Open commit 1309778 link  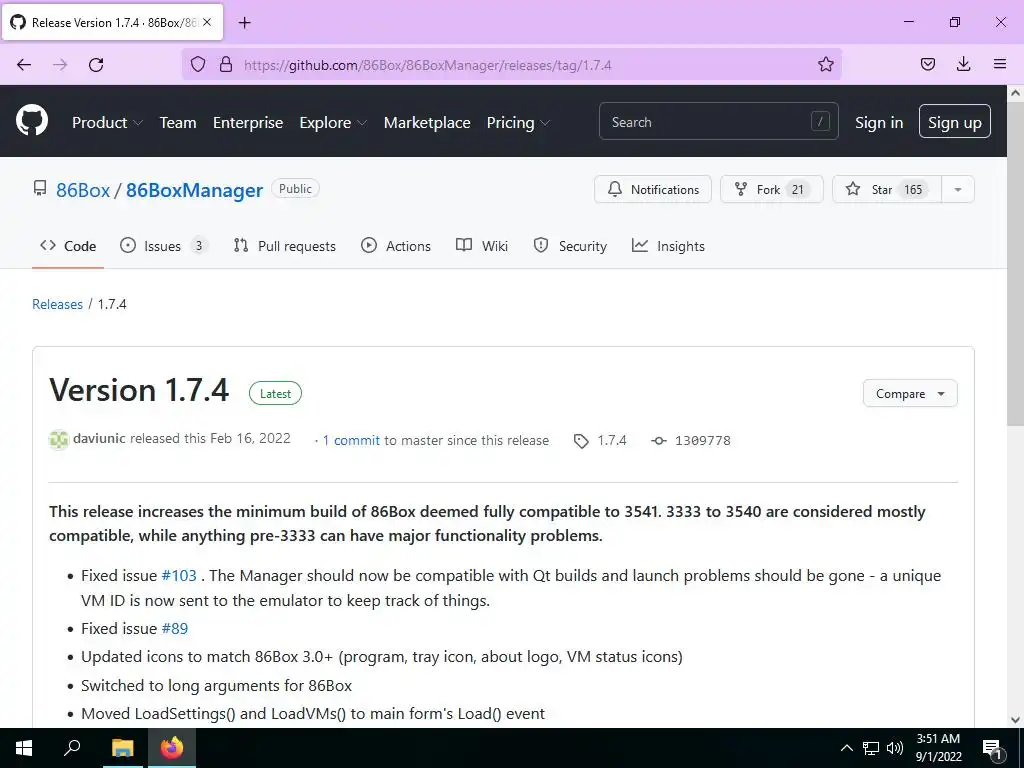tap(703, 440)
